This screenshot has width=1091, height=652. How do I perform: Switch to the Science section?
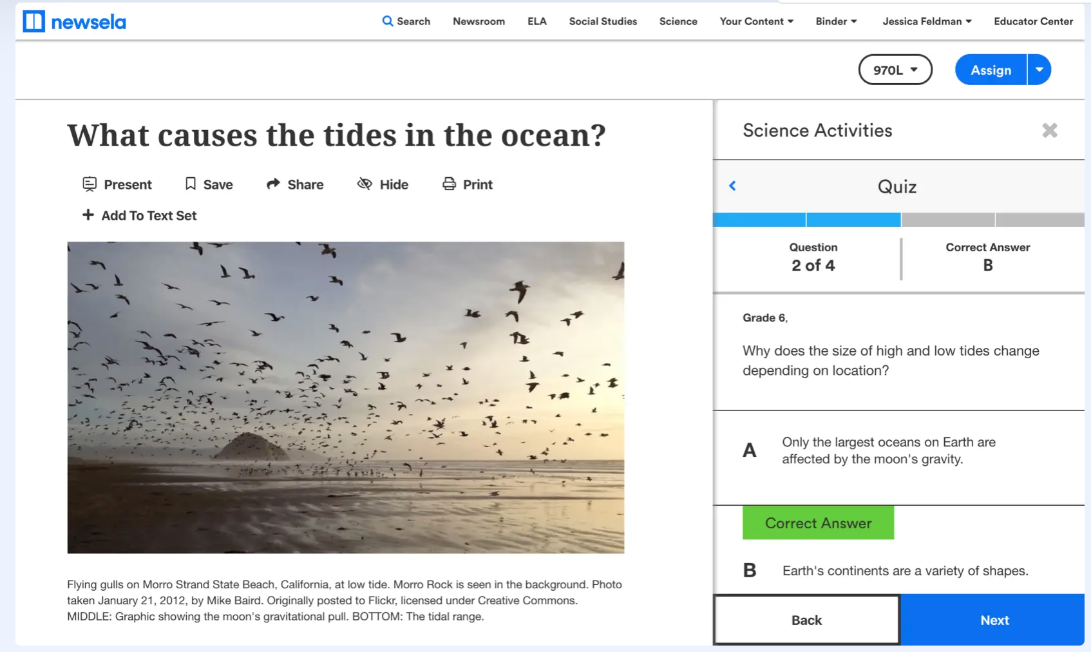(x=678, y=21)
